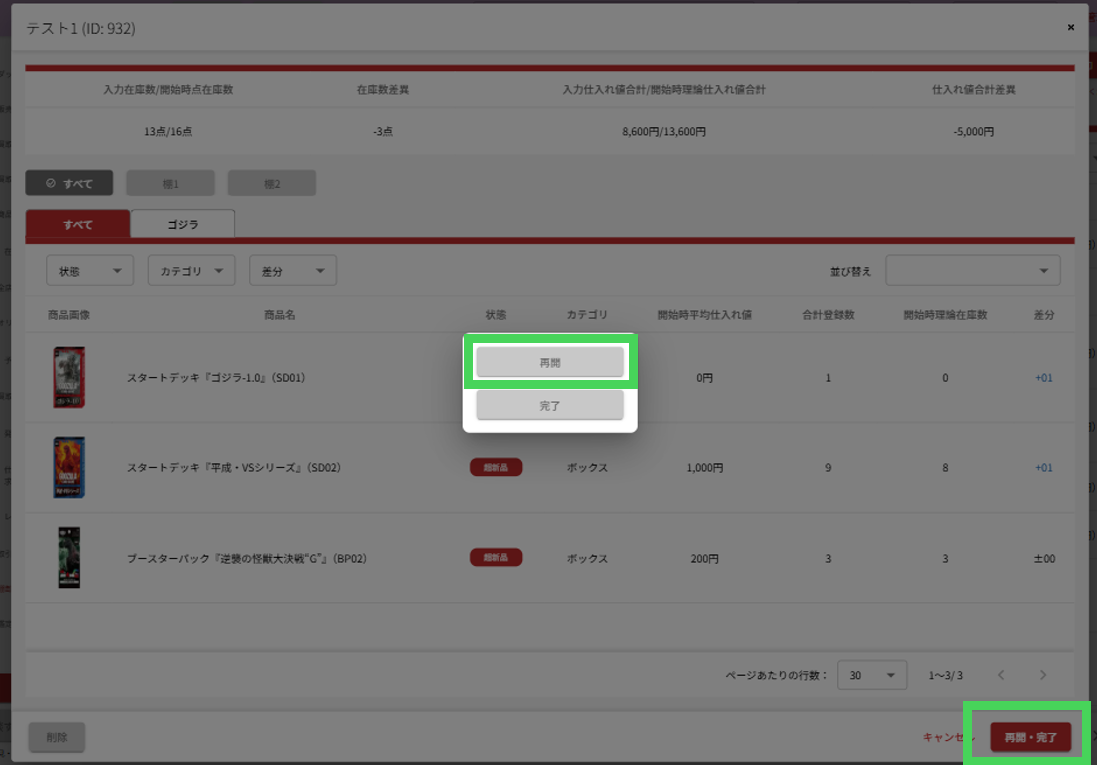Go to next page with right chevron
The width and height of the screenshot is (1097, 765).
click(x=1043, y=675)
